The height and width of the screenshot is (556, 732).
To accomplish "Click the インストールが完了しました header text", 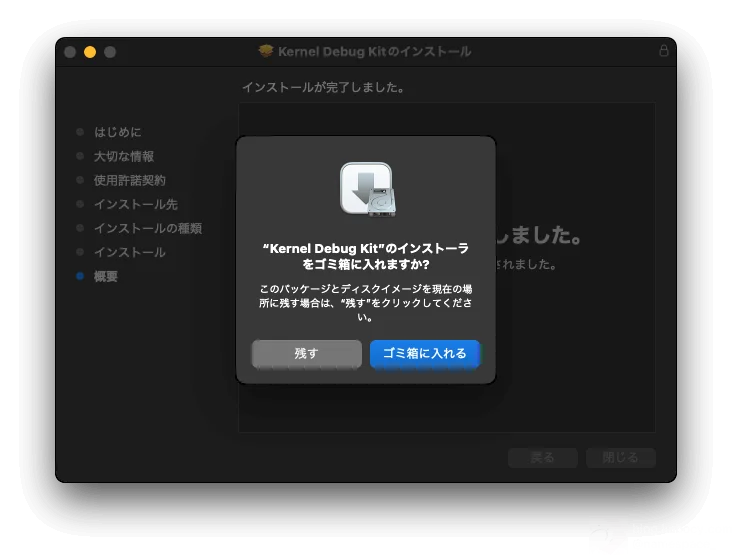I will tap(322, 88).
